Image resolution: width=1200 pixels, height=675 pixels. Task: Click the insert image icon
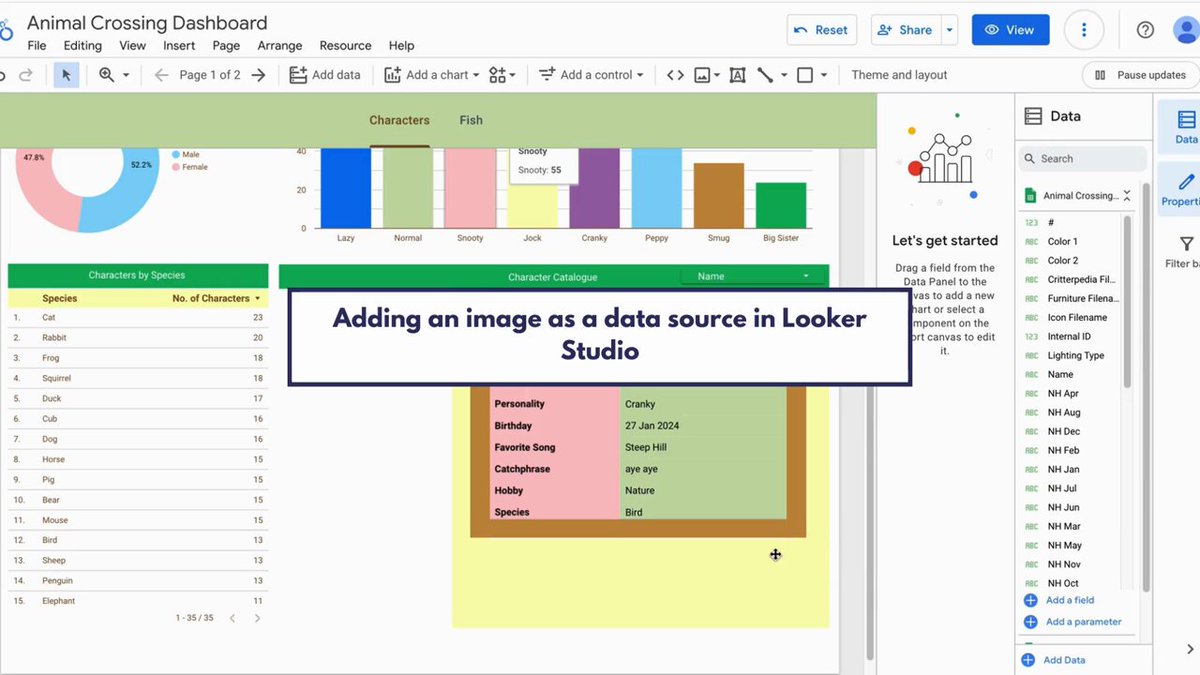click(x=702, y=75)
